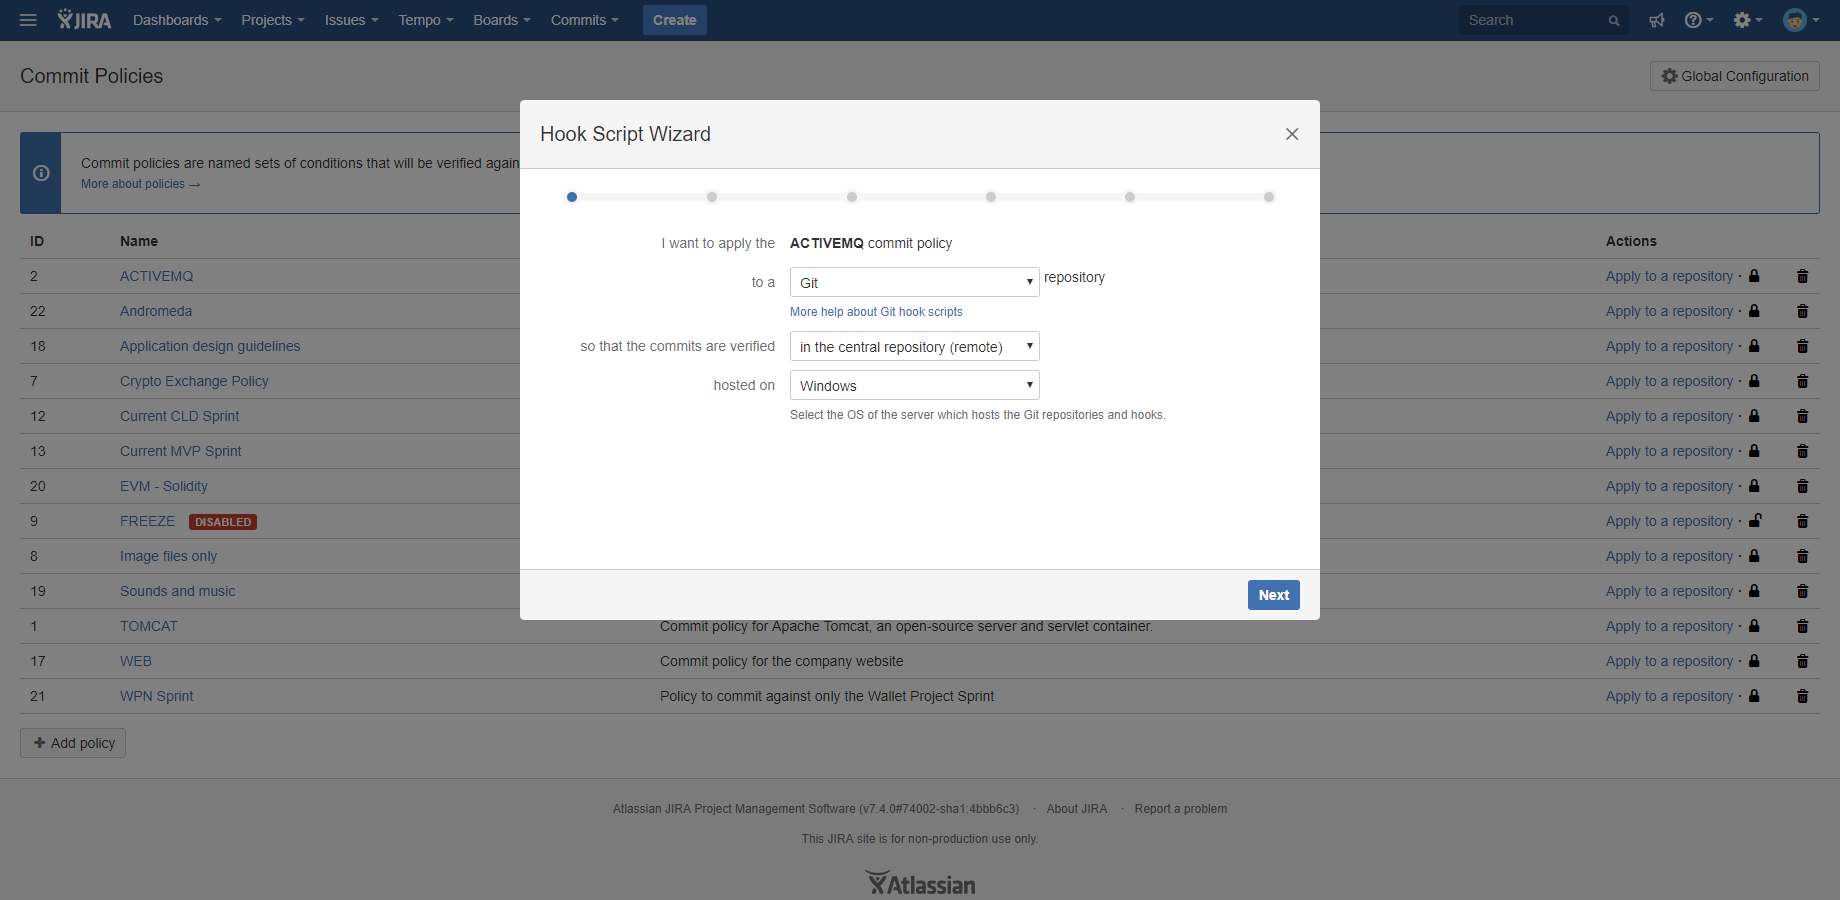Screen dimensions: 1840x900
Task: Open the Commits menu
Action: pyautogui.click(x=584, y=20)
